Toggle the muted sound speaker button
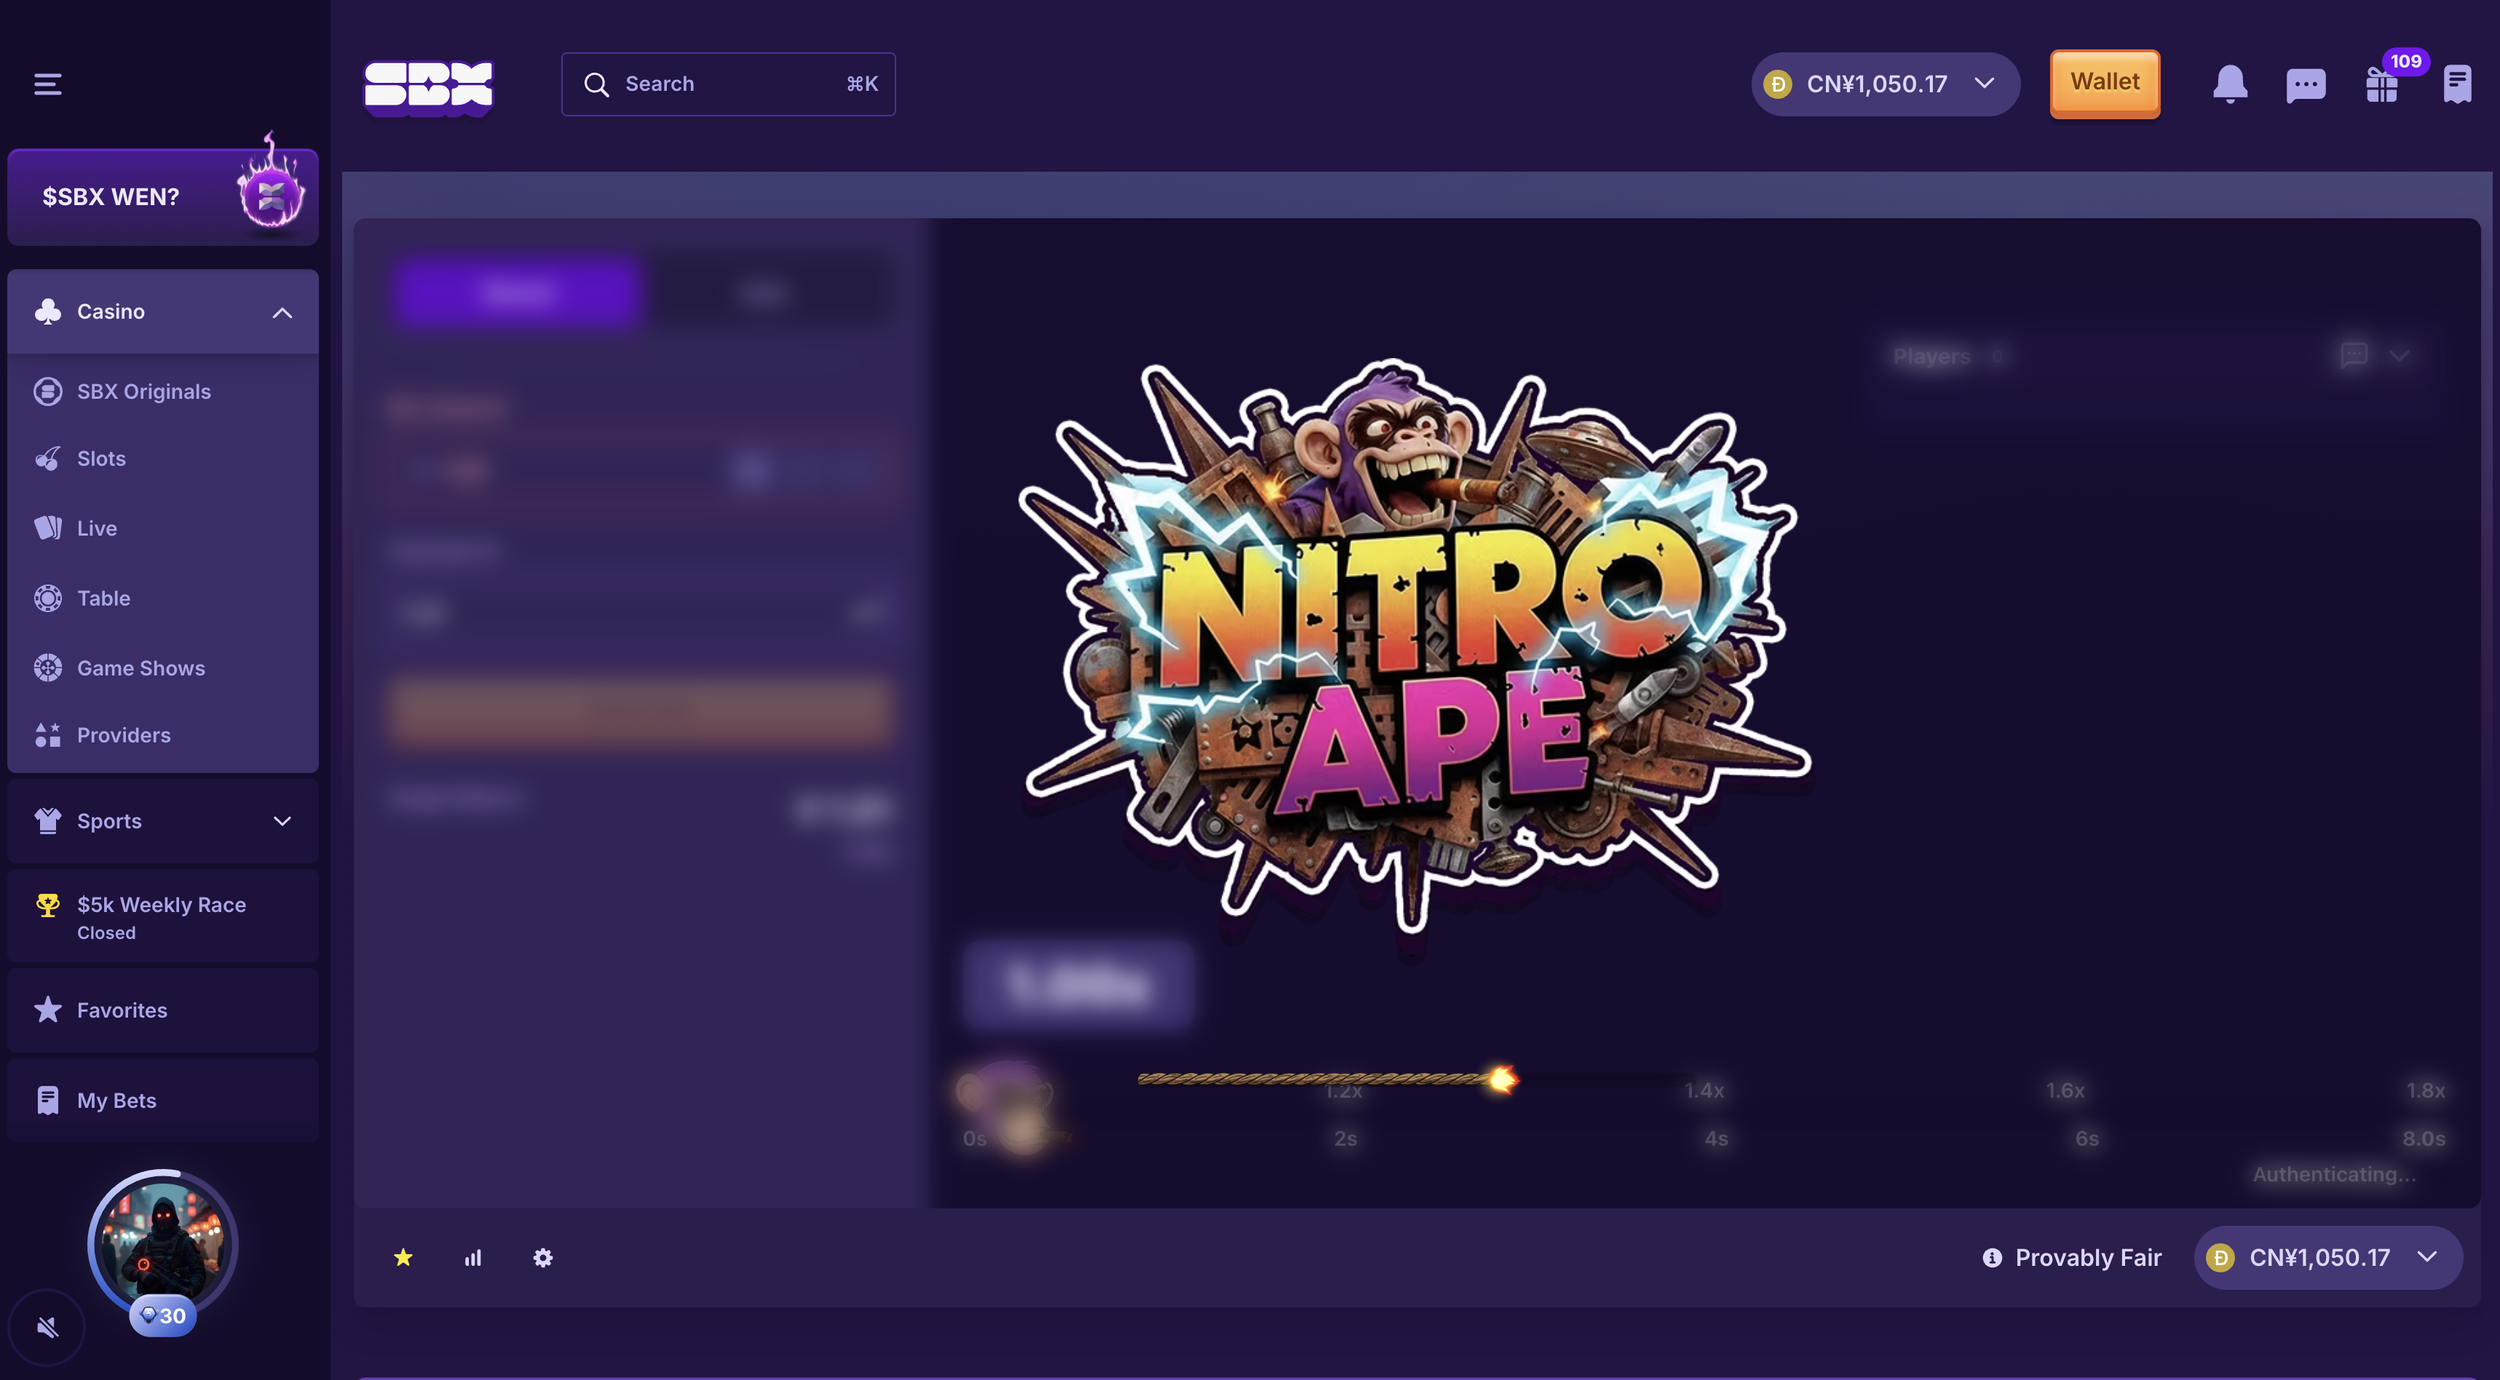The image size is (2500, 1380). [x=47, y=1327]
